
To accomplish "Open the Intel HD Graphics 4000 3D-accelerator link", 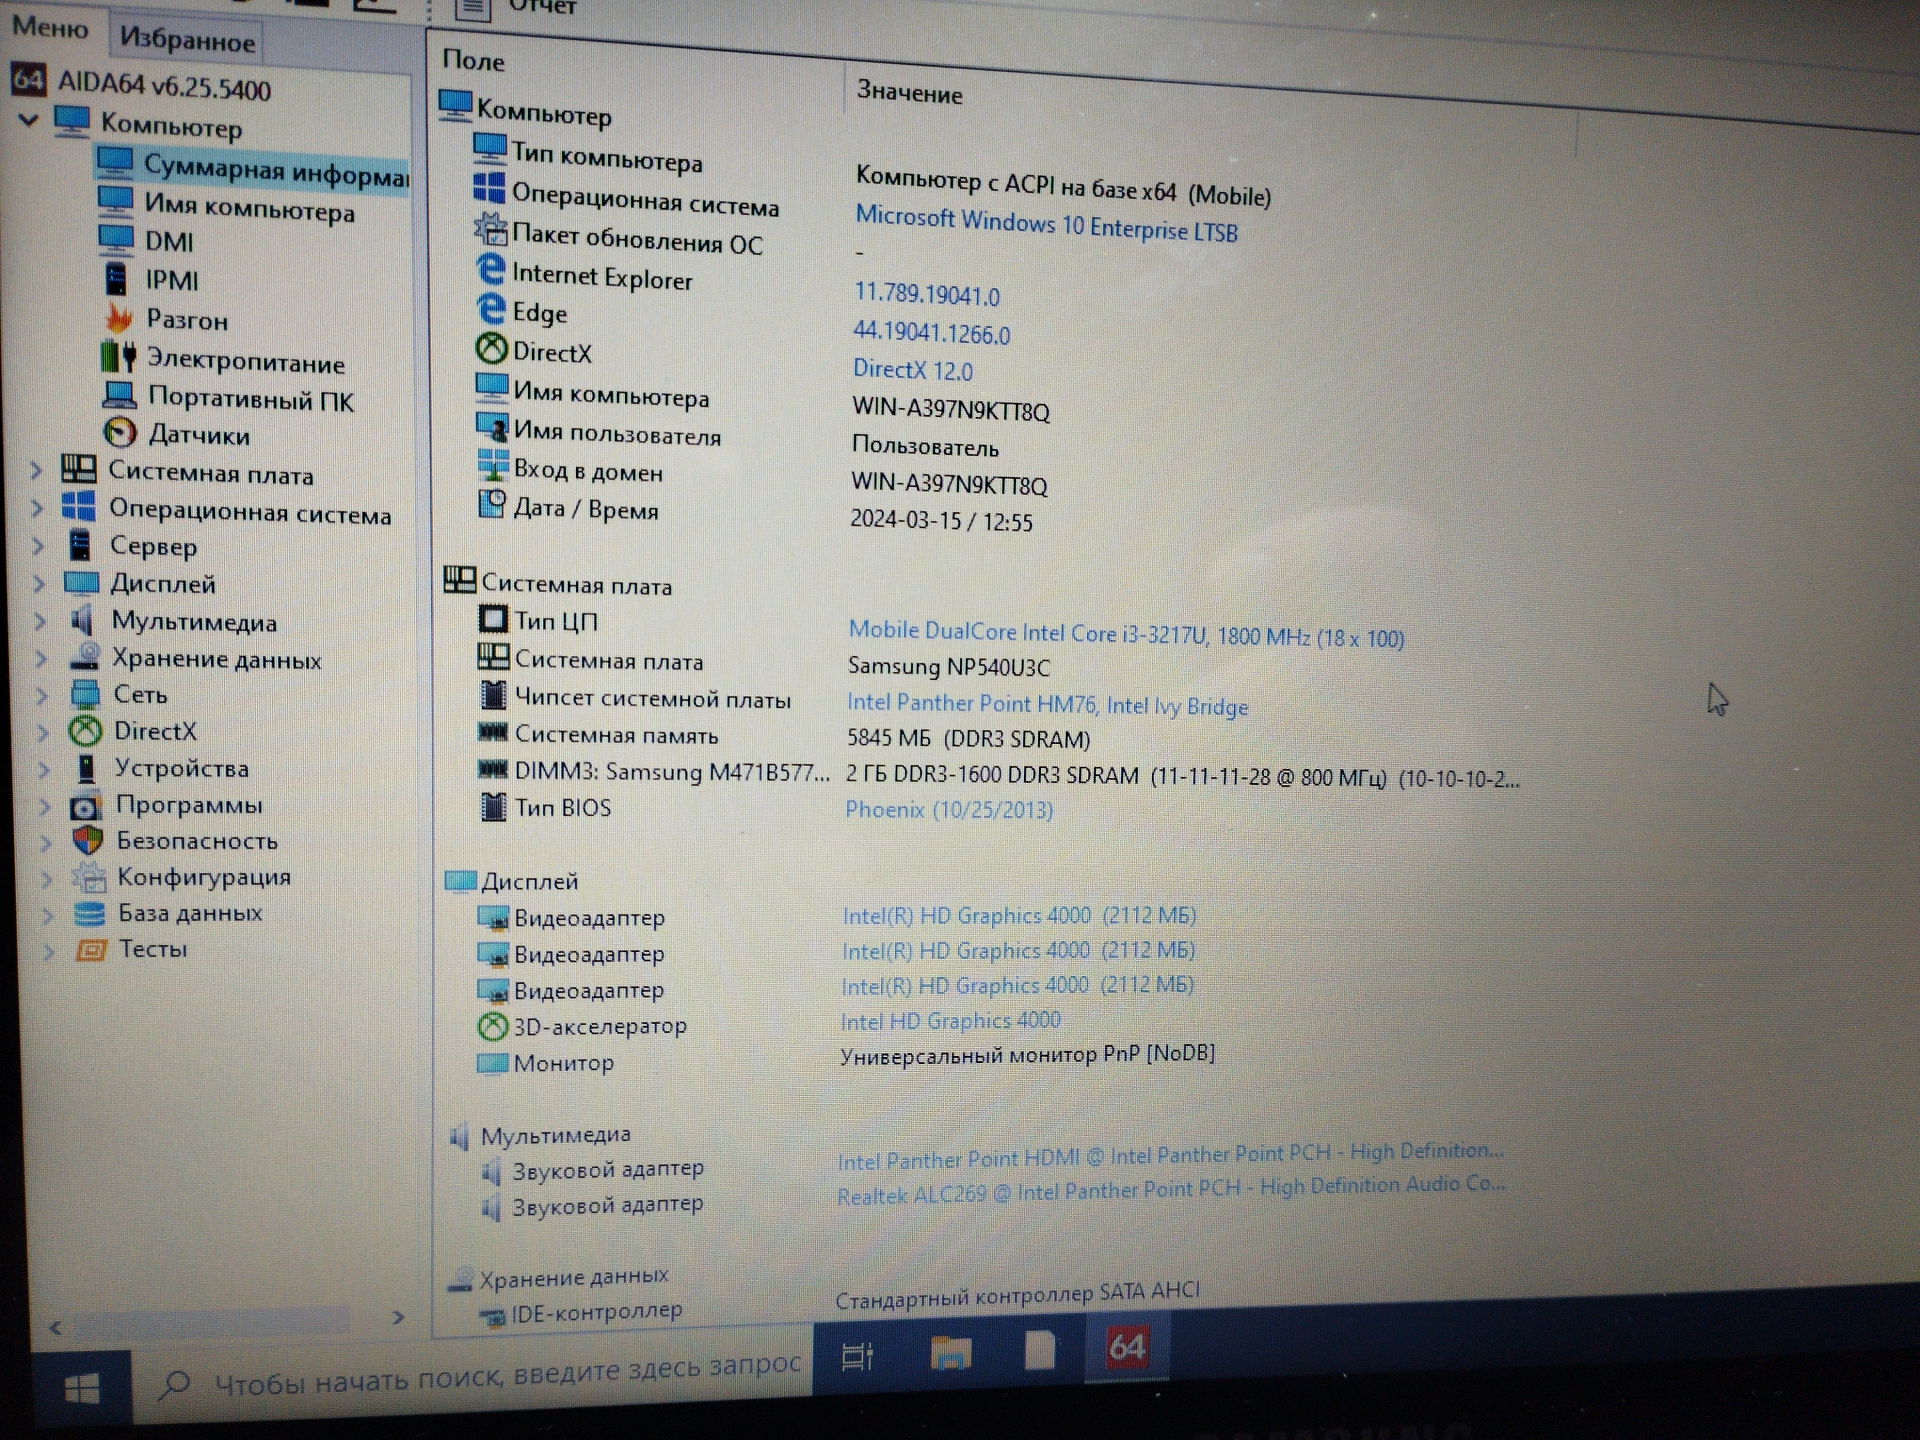I will (950, 1021).
